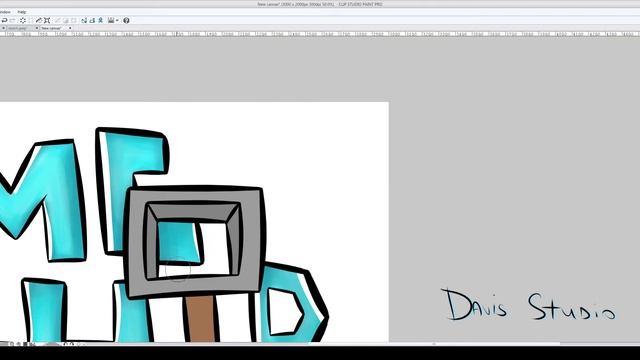Image resolution: width=640 pixels, height=360 pixels.
Task: Toggle Snap to Special Ruler
Action: tap(92, 20)
